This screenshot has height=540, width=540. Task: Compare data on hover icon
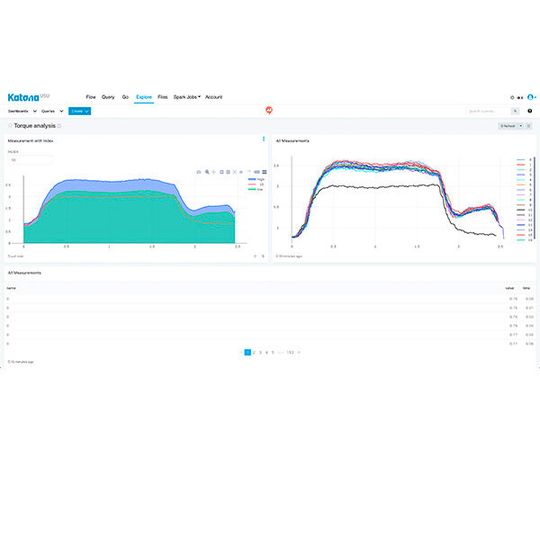coord(264,172)
